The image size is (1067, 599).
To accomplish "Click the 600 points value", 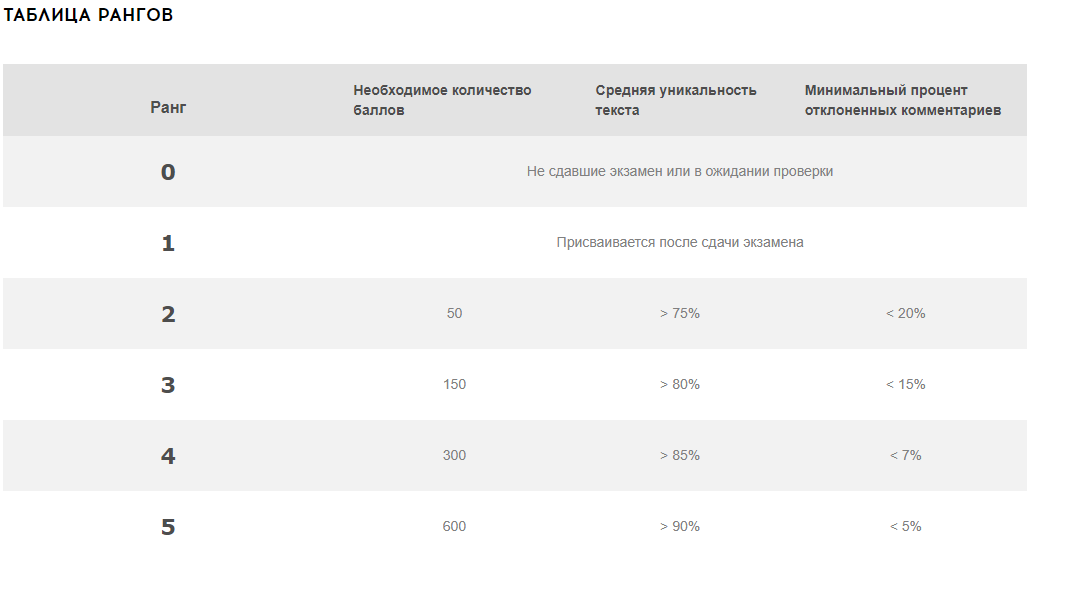I will pos(455,526).
